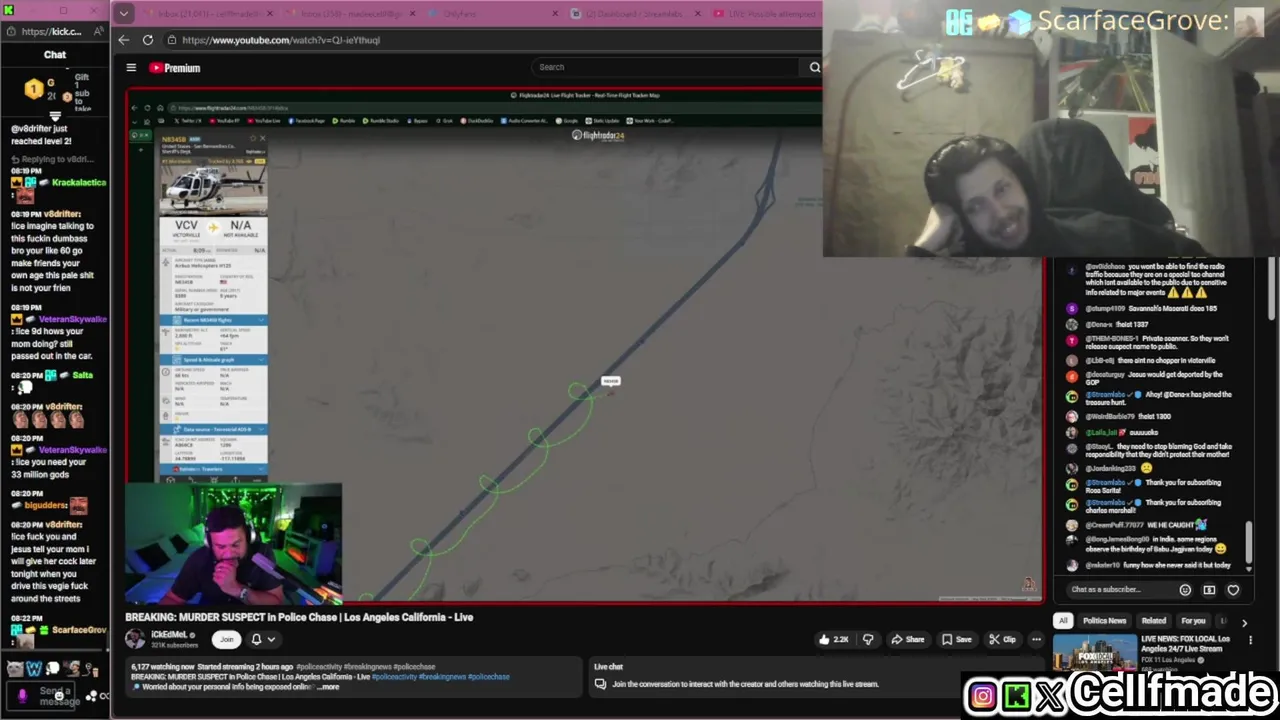The image size is (1280, 720).
Task: Open the notification bell dropdown
Action: pos(262,639)
